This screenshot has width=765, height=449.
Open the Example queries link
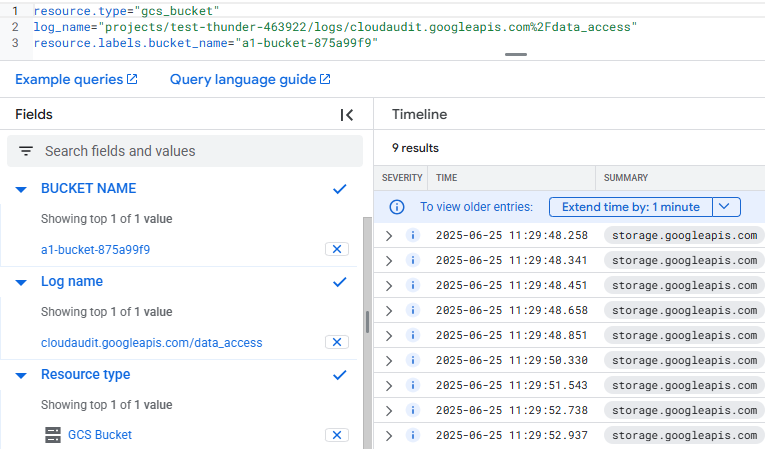76,80
